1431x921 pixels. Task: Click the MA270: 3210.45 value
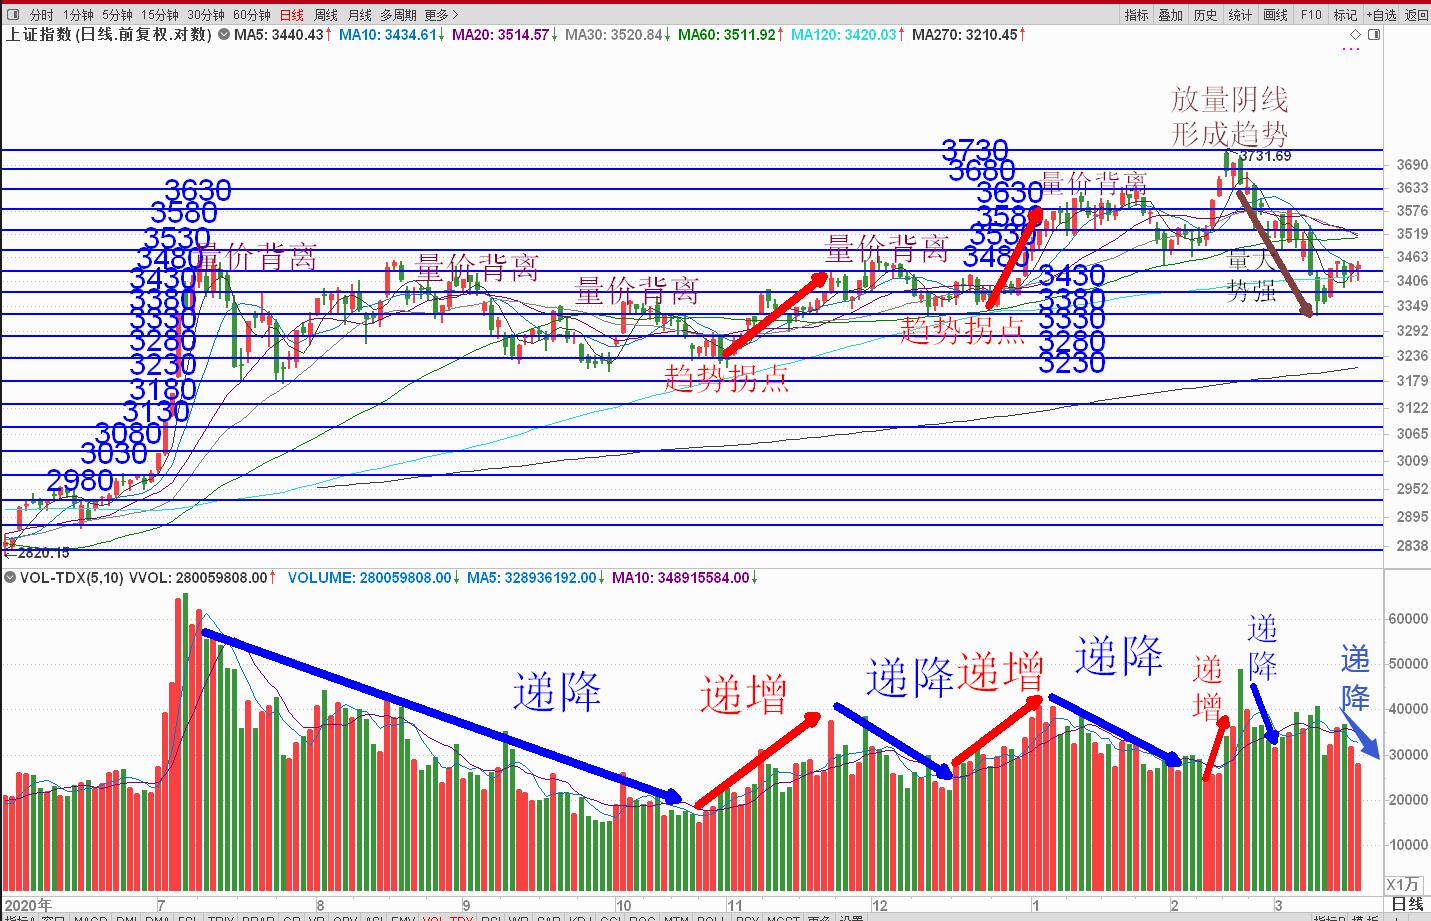[x=969, y=35]
